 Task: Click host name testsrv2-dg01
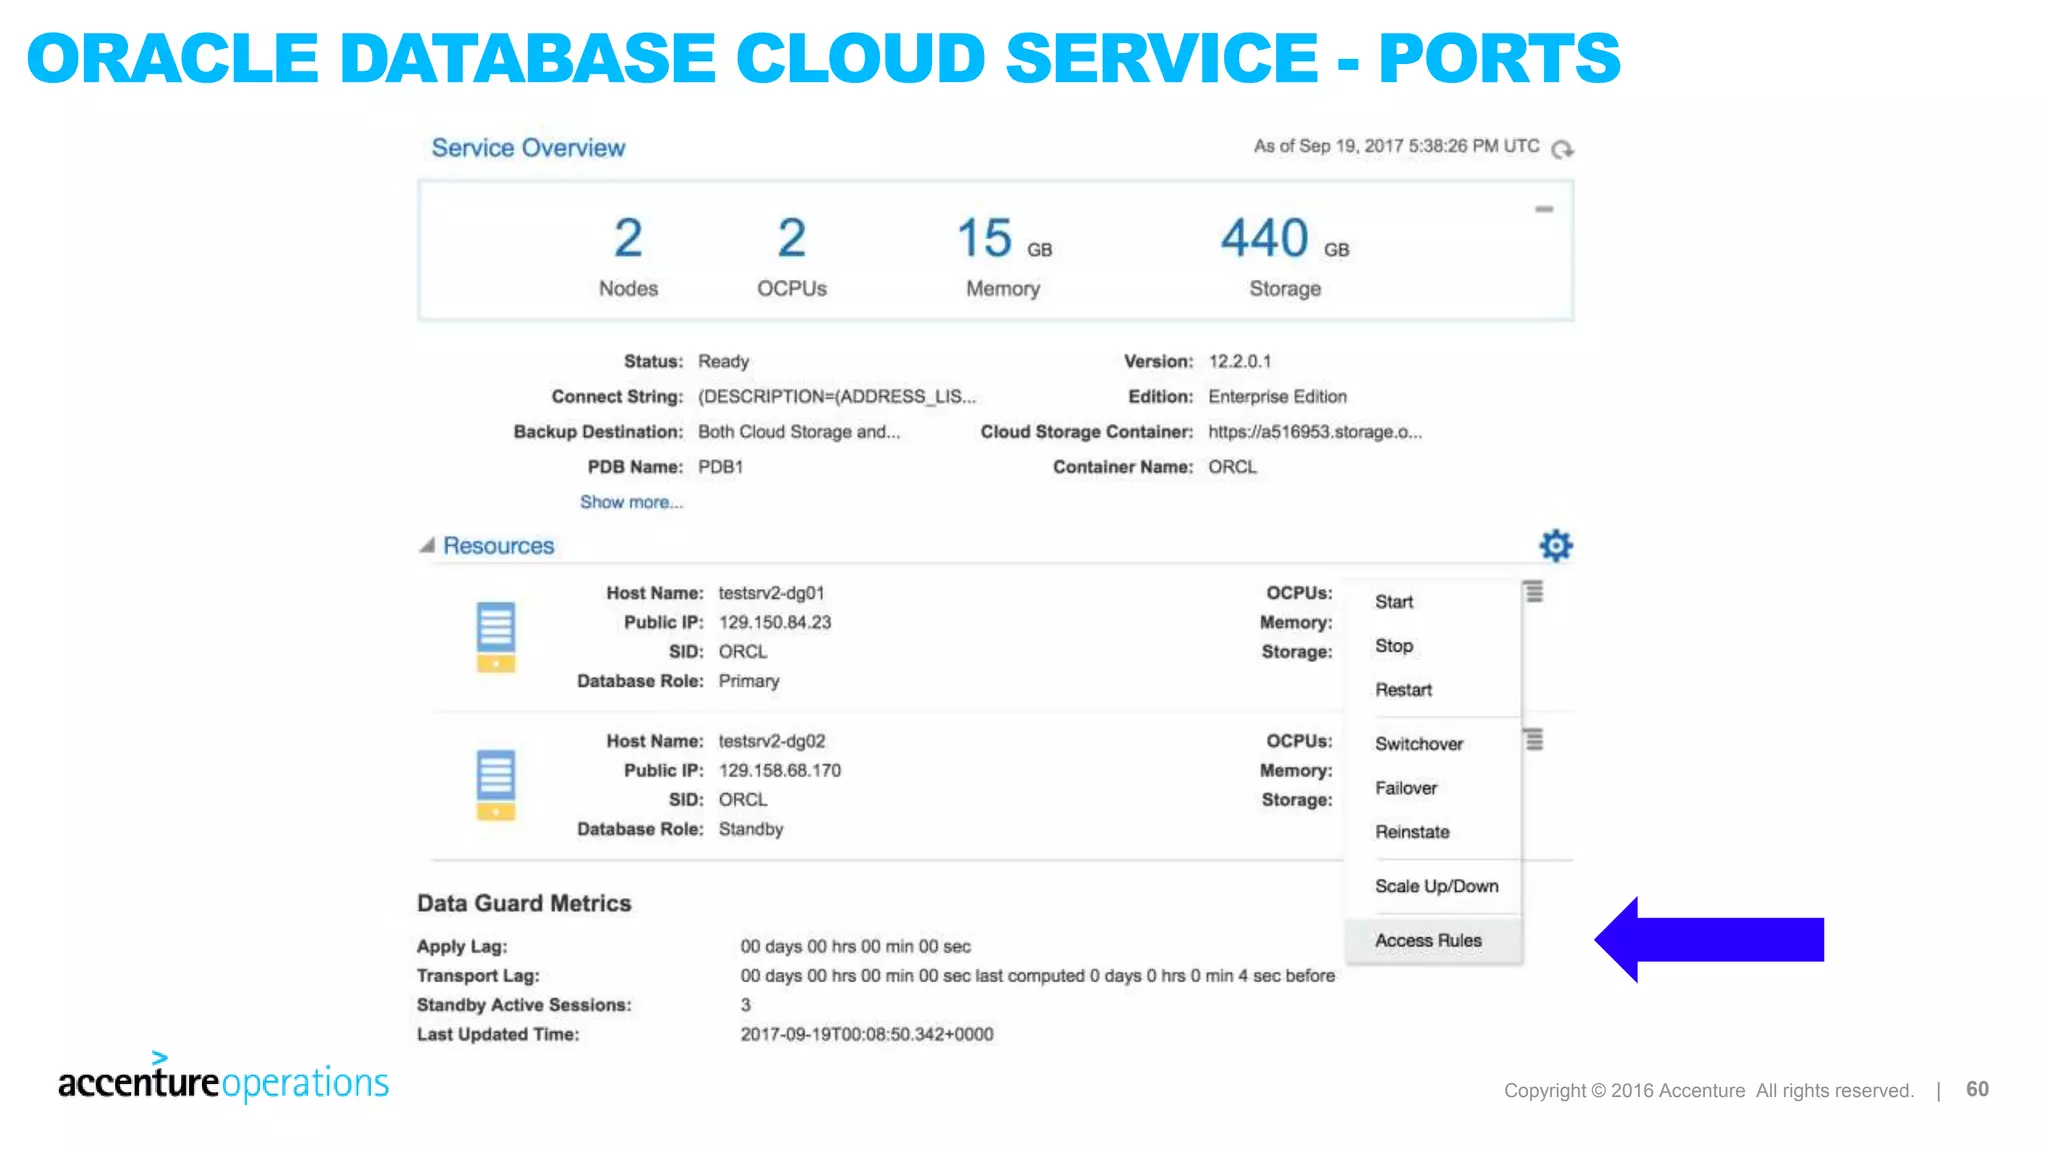[771, 594]
